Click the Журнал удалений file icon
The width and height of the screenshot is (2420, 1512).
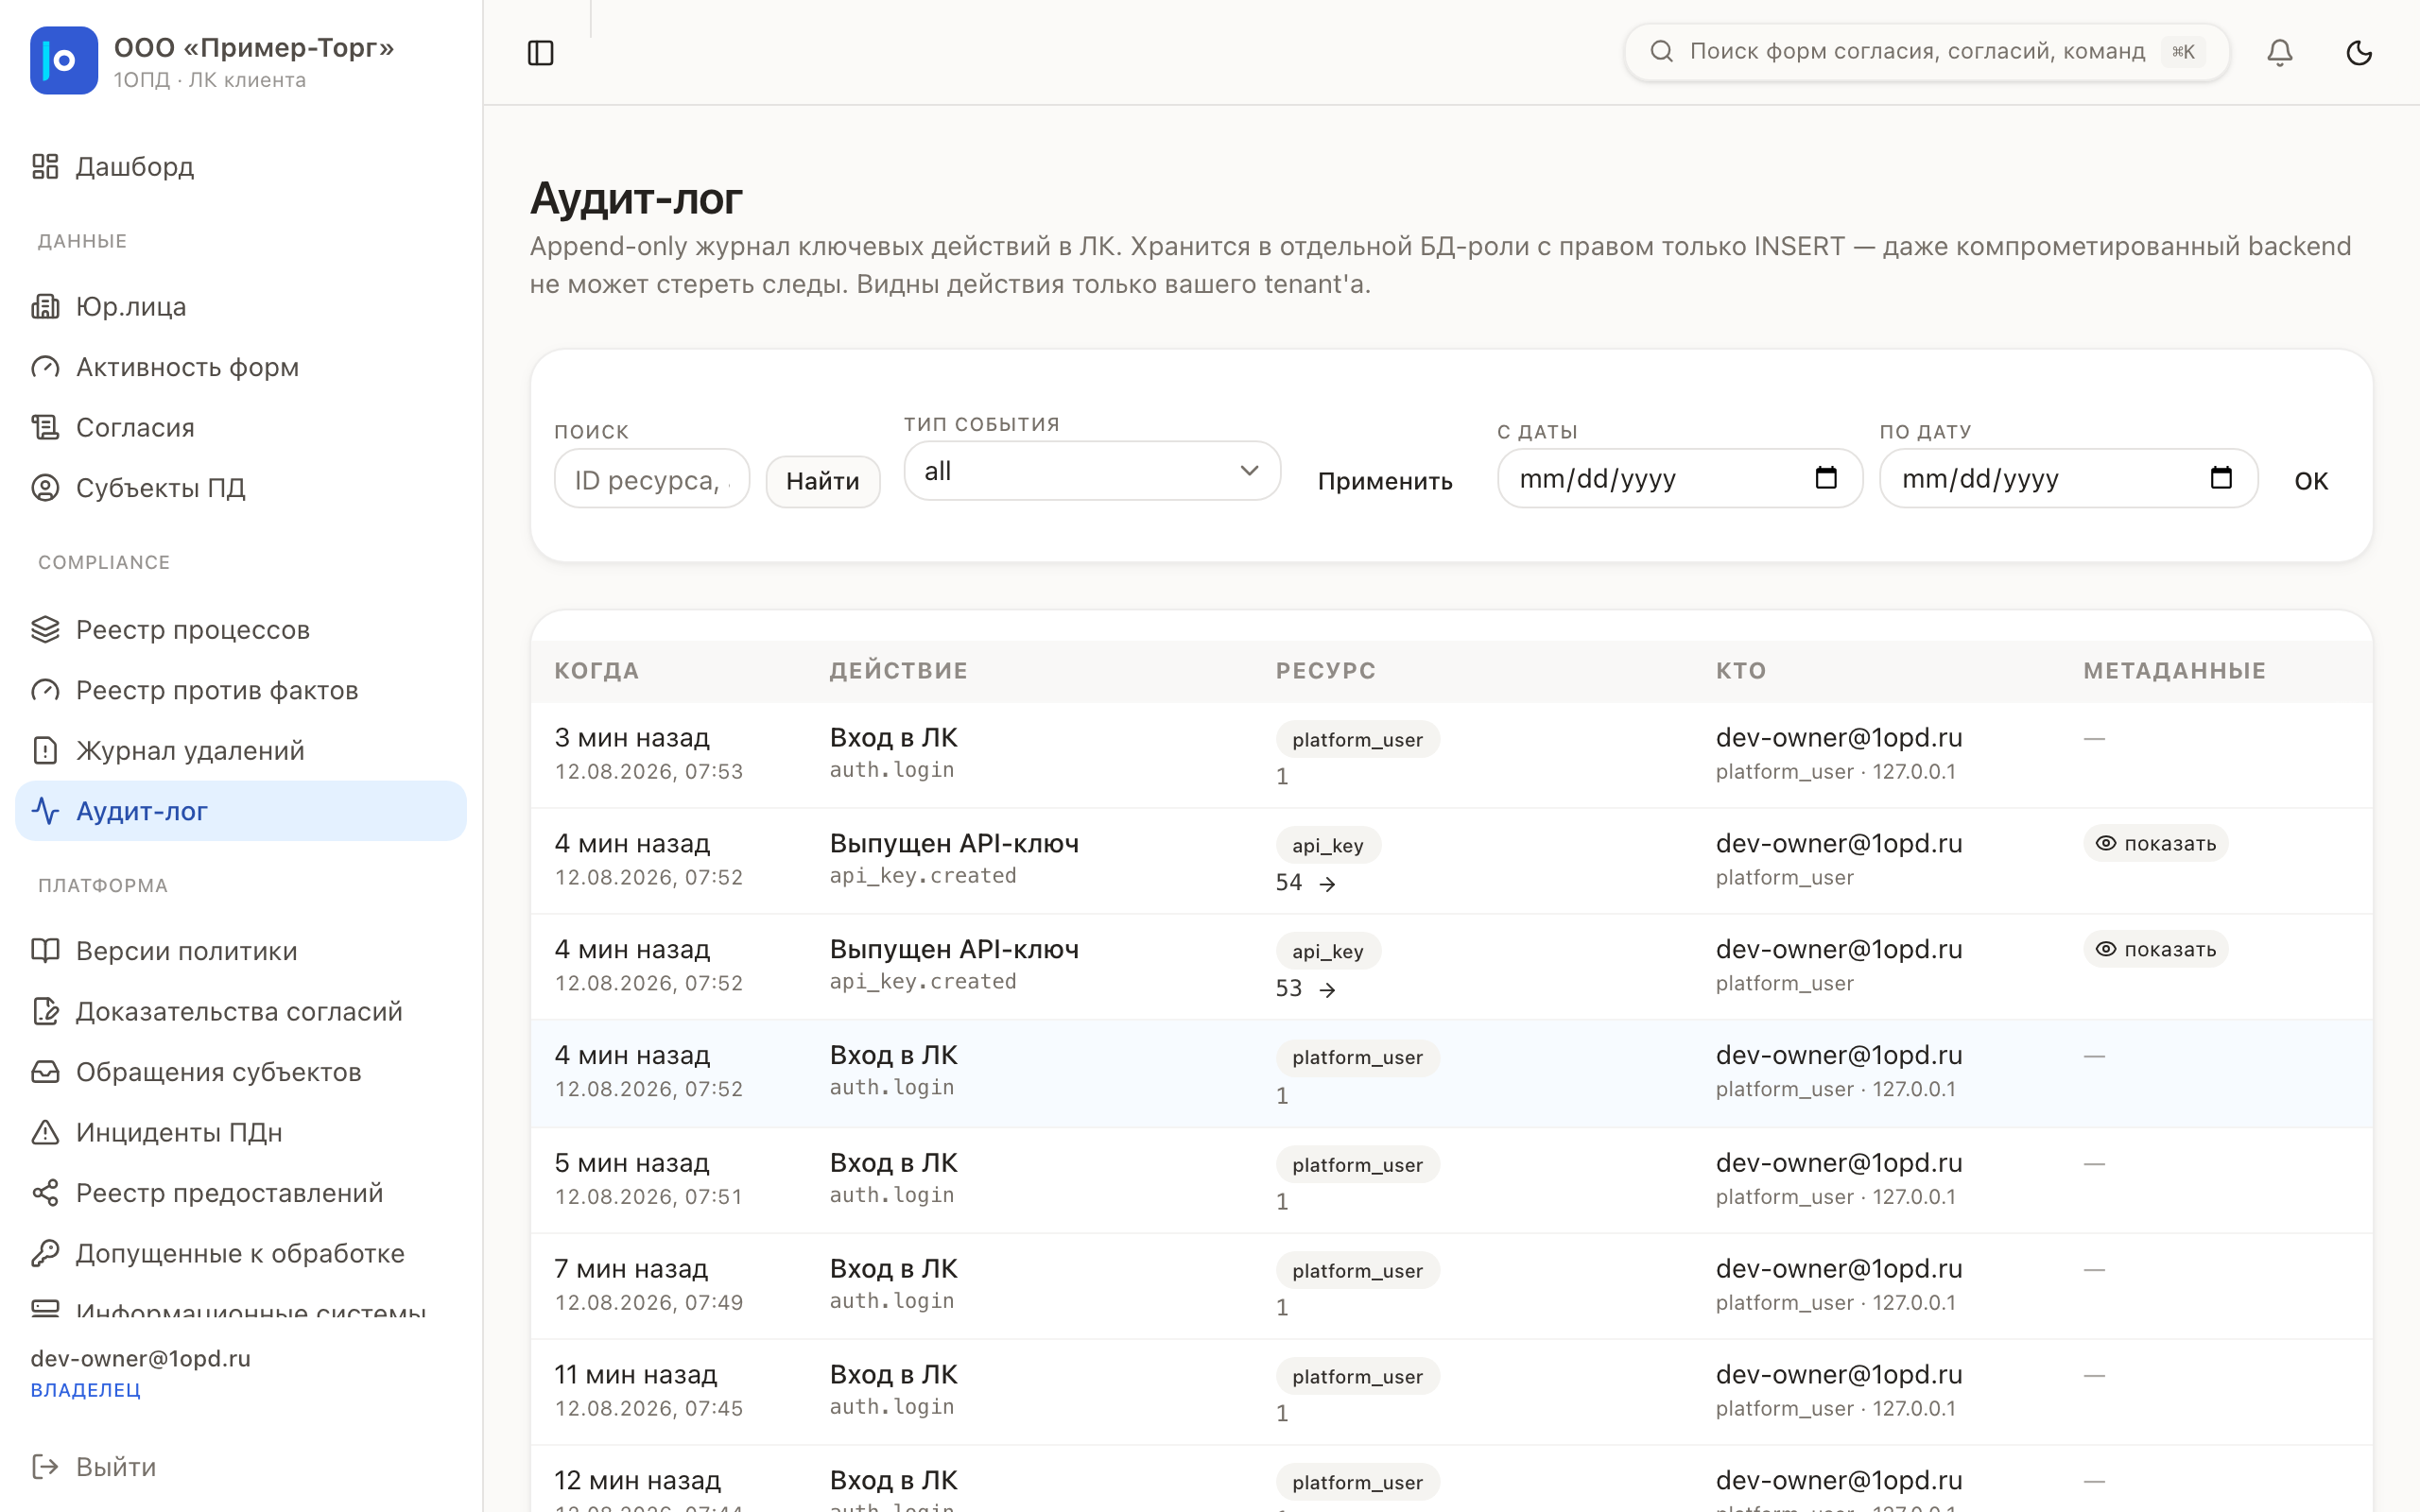pyautogui.click(x=45, y=750)
